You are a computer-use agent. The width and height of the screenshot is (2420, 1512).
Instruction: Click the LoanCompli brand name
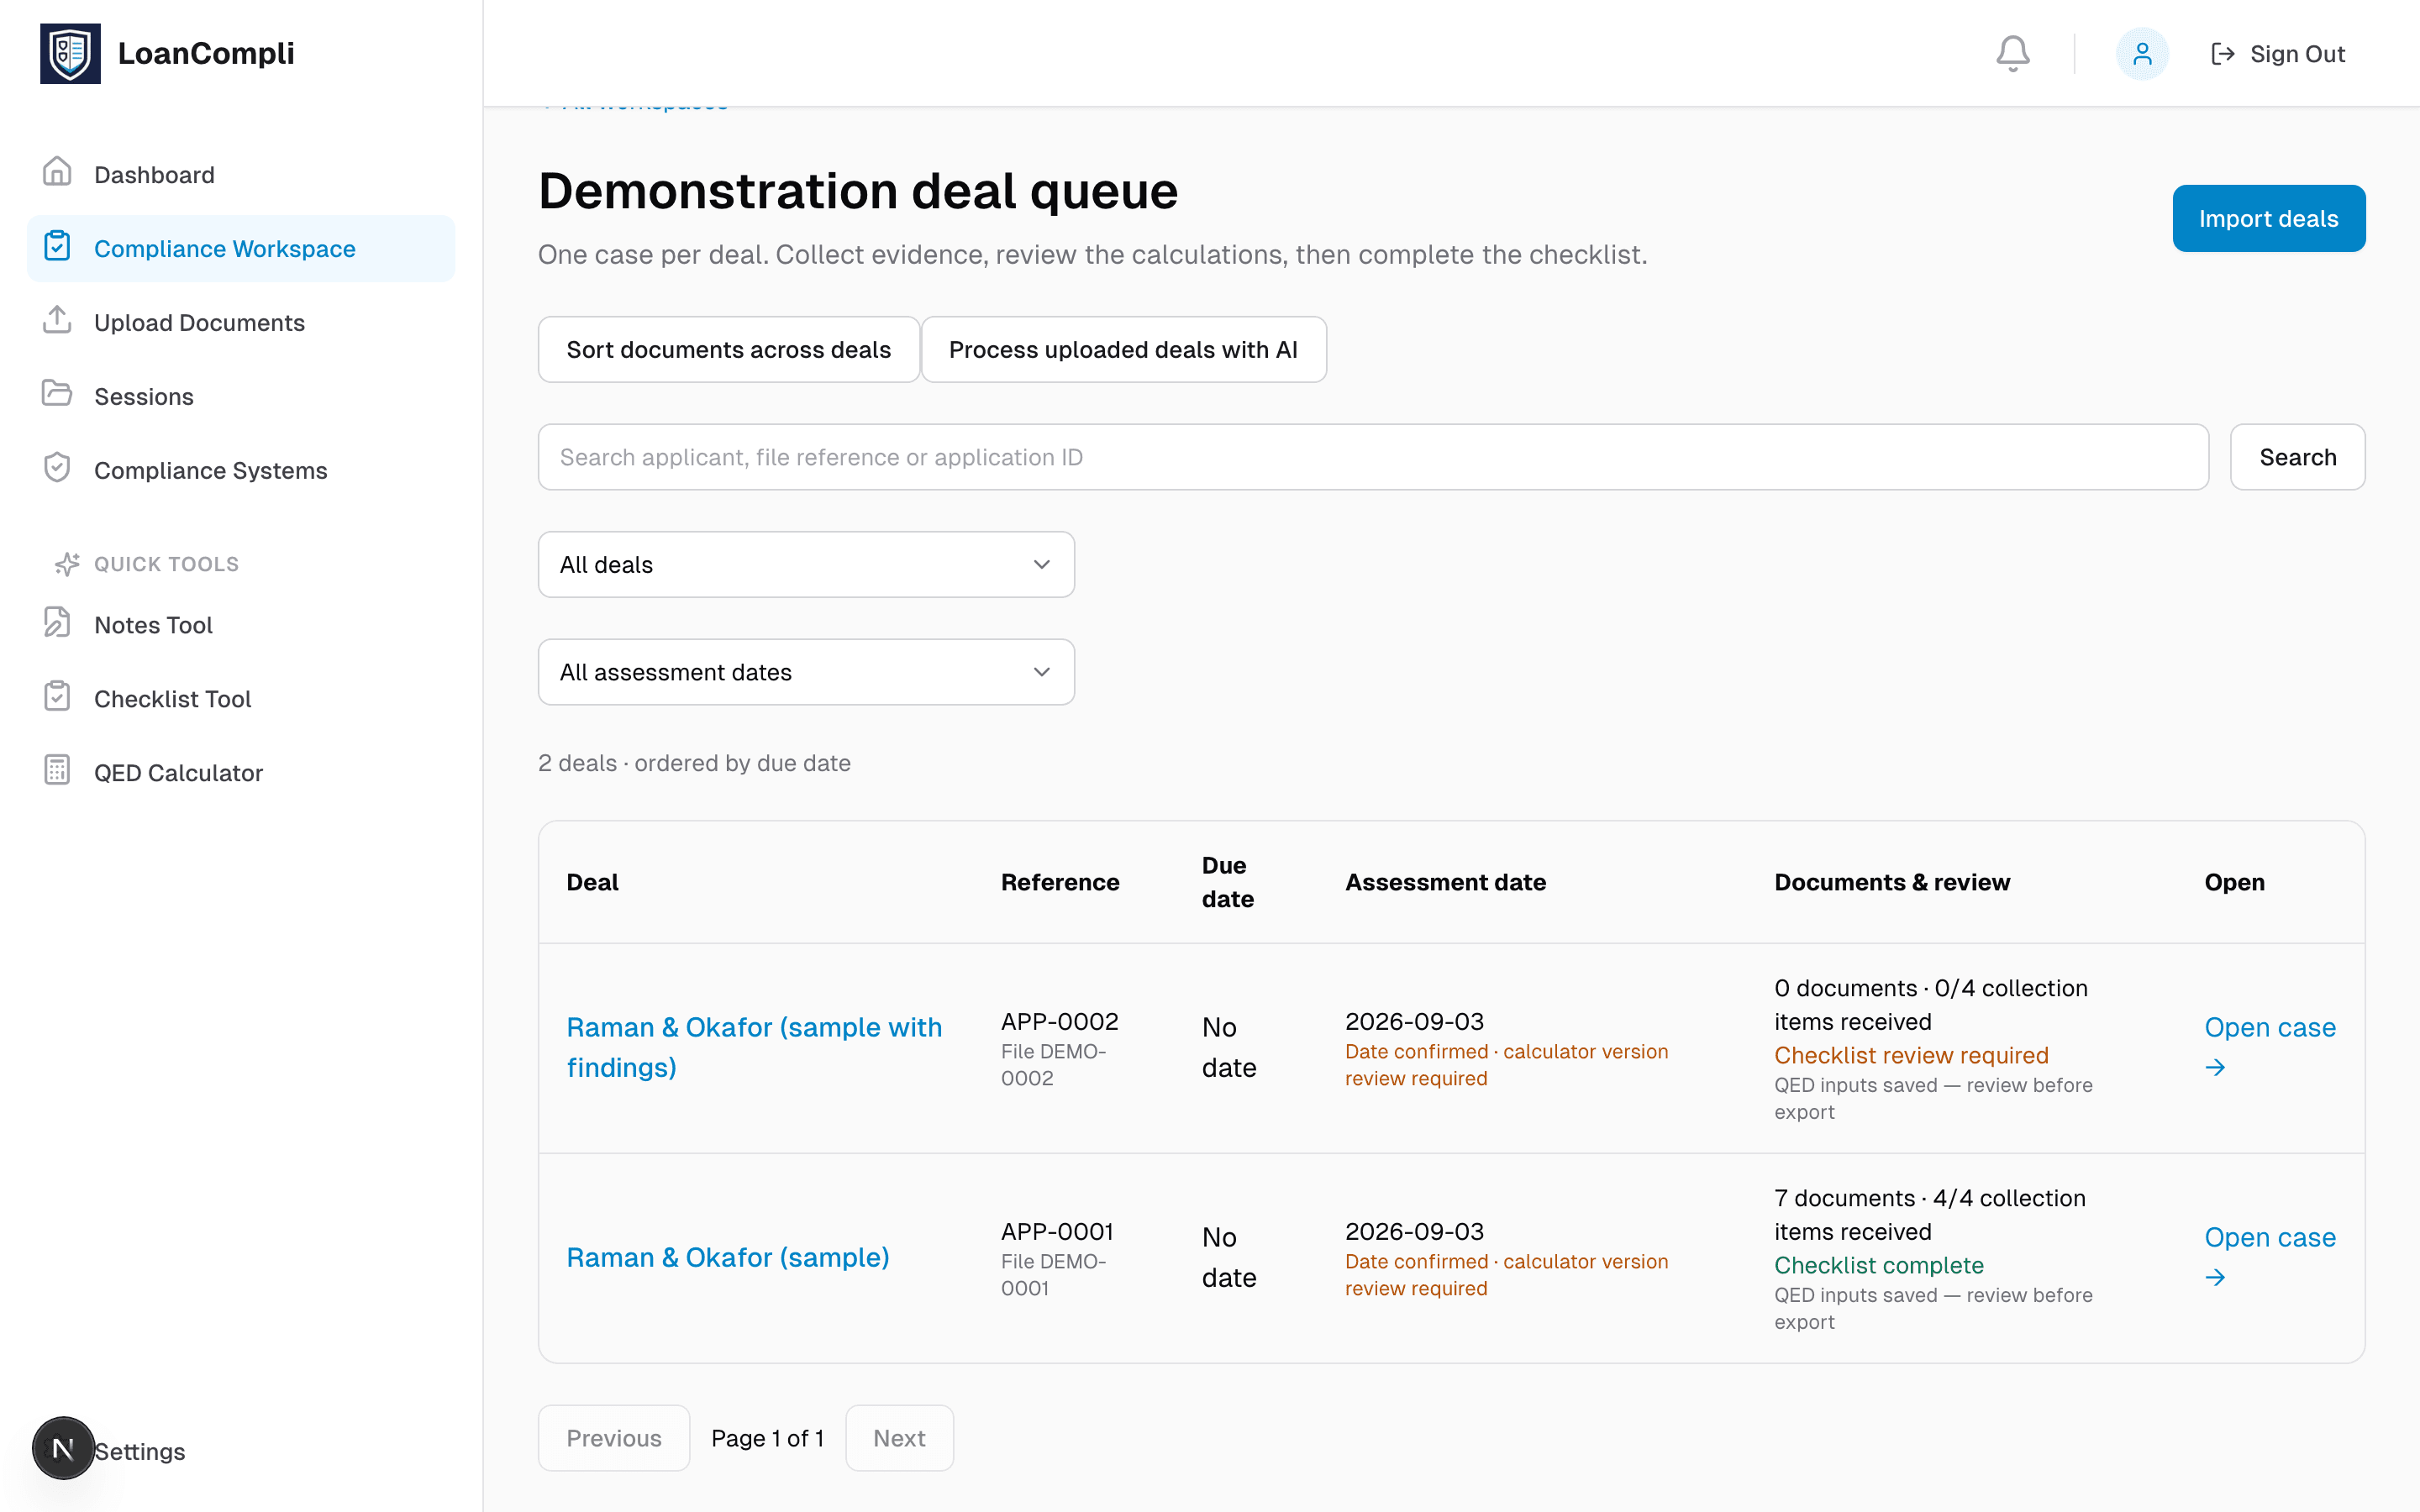pyautogui.click(x=206, y=53)
